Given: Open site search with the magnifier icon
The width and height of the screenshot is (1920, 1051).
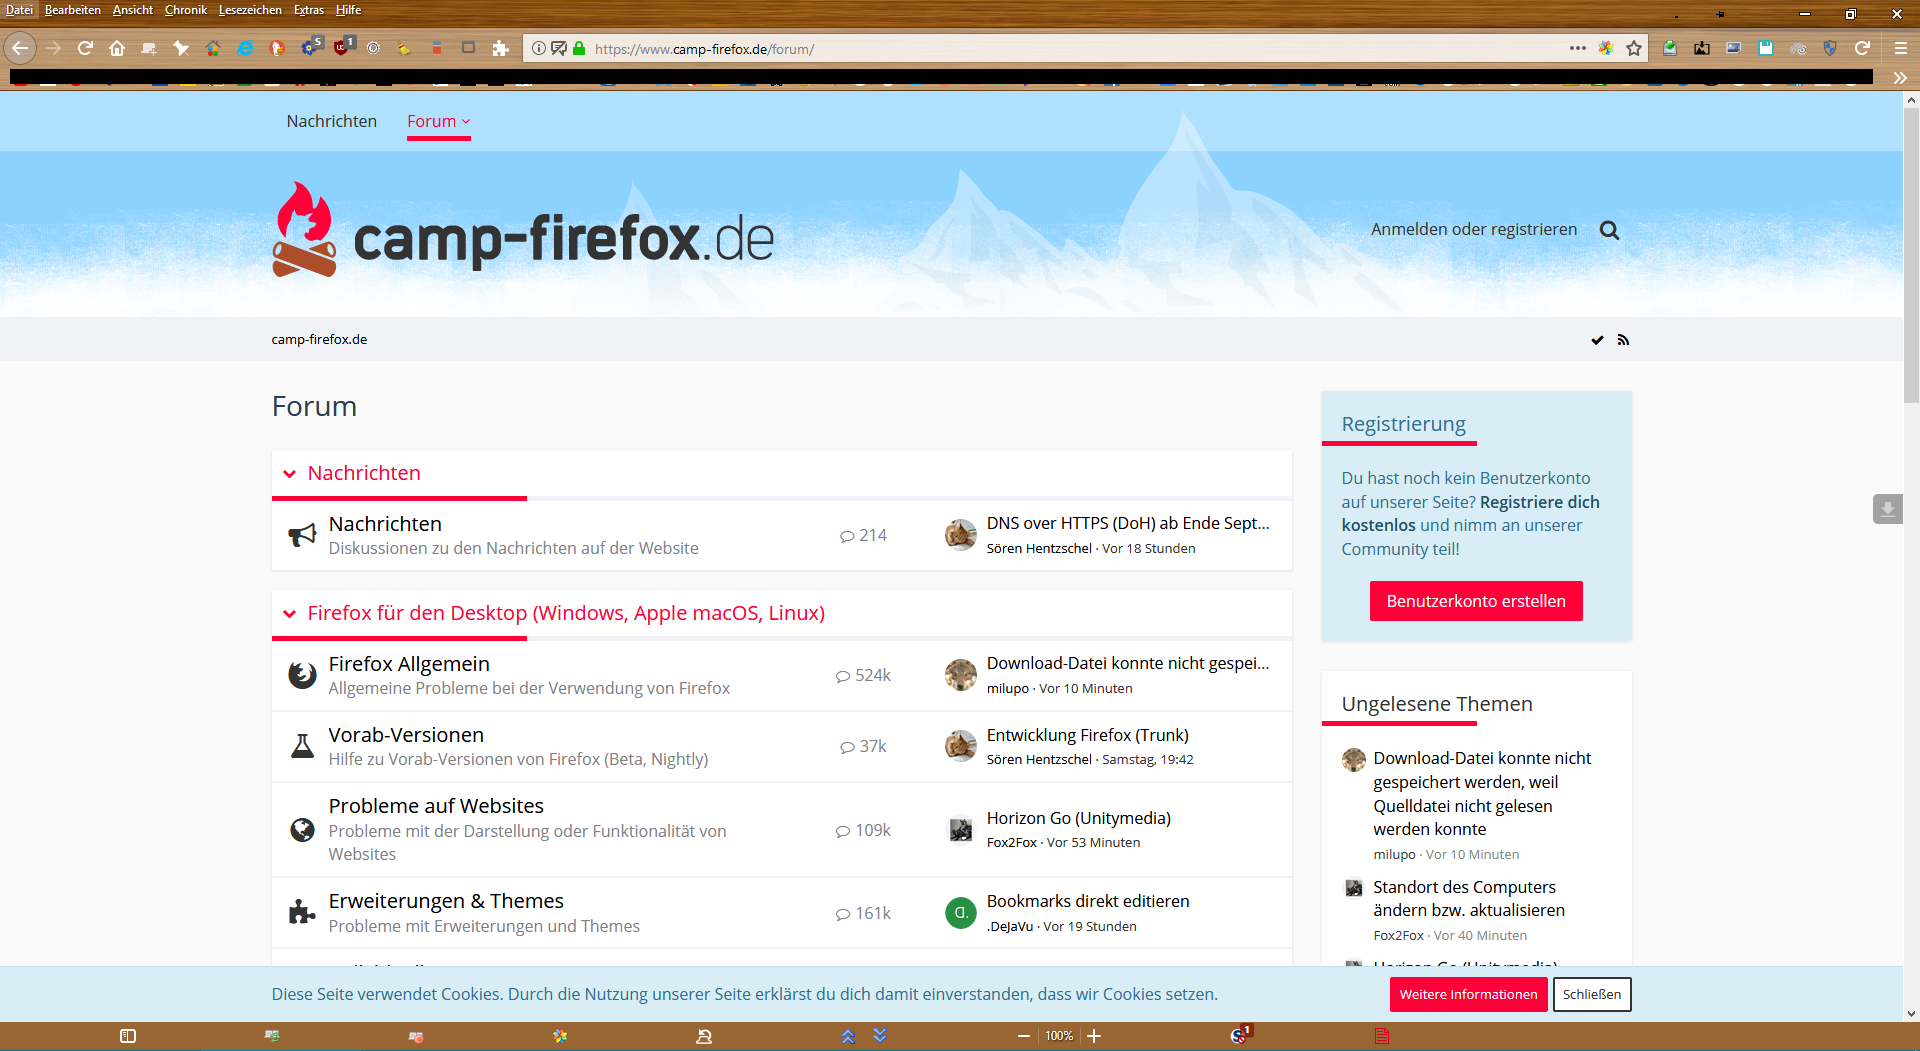Looking at the screenshot, I should 1609,230.
